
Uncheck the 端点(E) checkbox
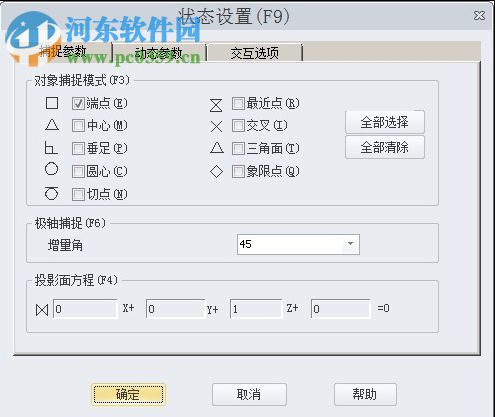click(x=78, y=104)
